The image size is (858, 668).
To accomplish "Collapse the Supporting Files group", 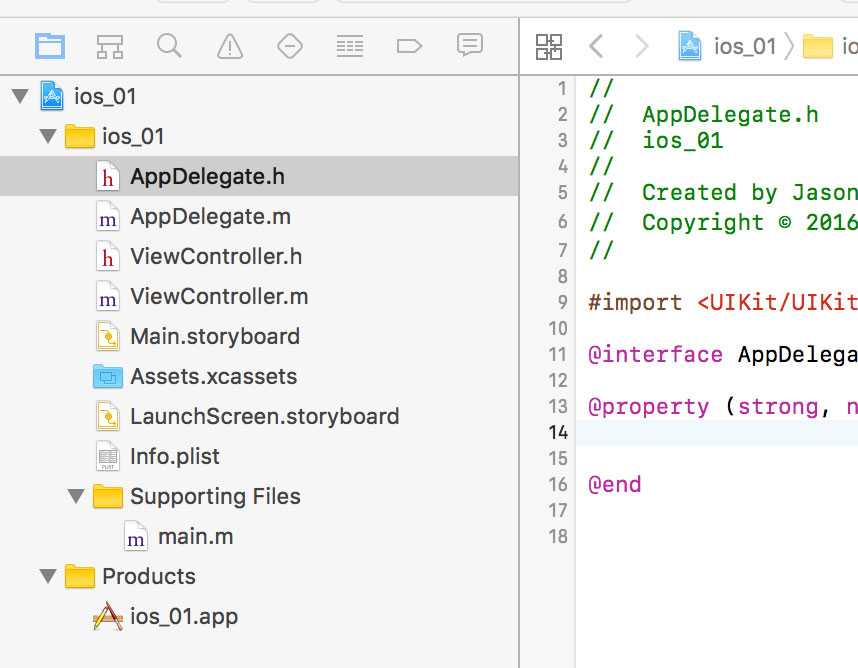I will click(75, 496).
